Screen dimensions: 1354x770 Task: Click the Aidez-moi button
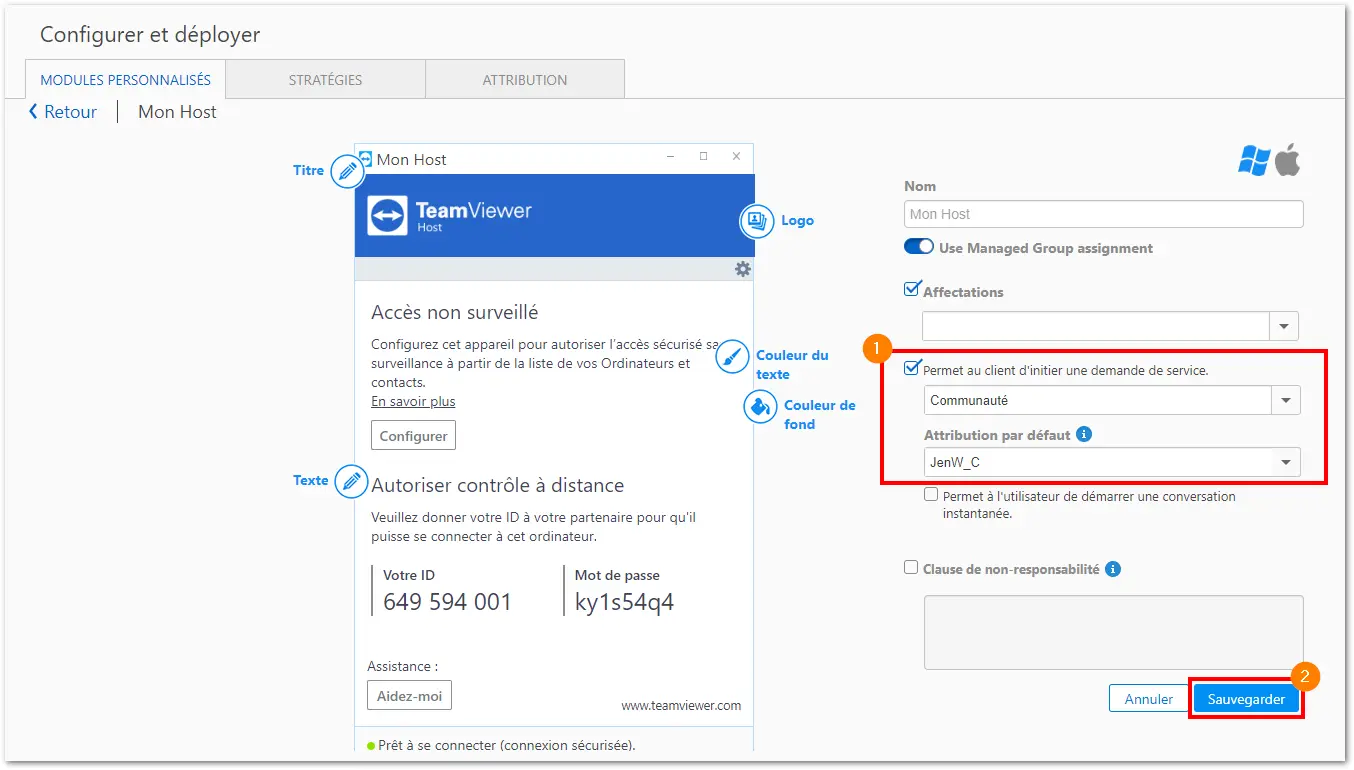tap(409, 696)
